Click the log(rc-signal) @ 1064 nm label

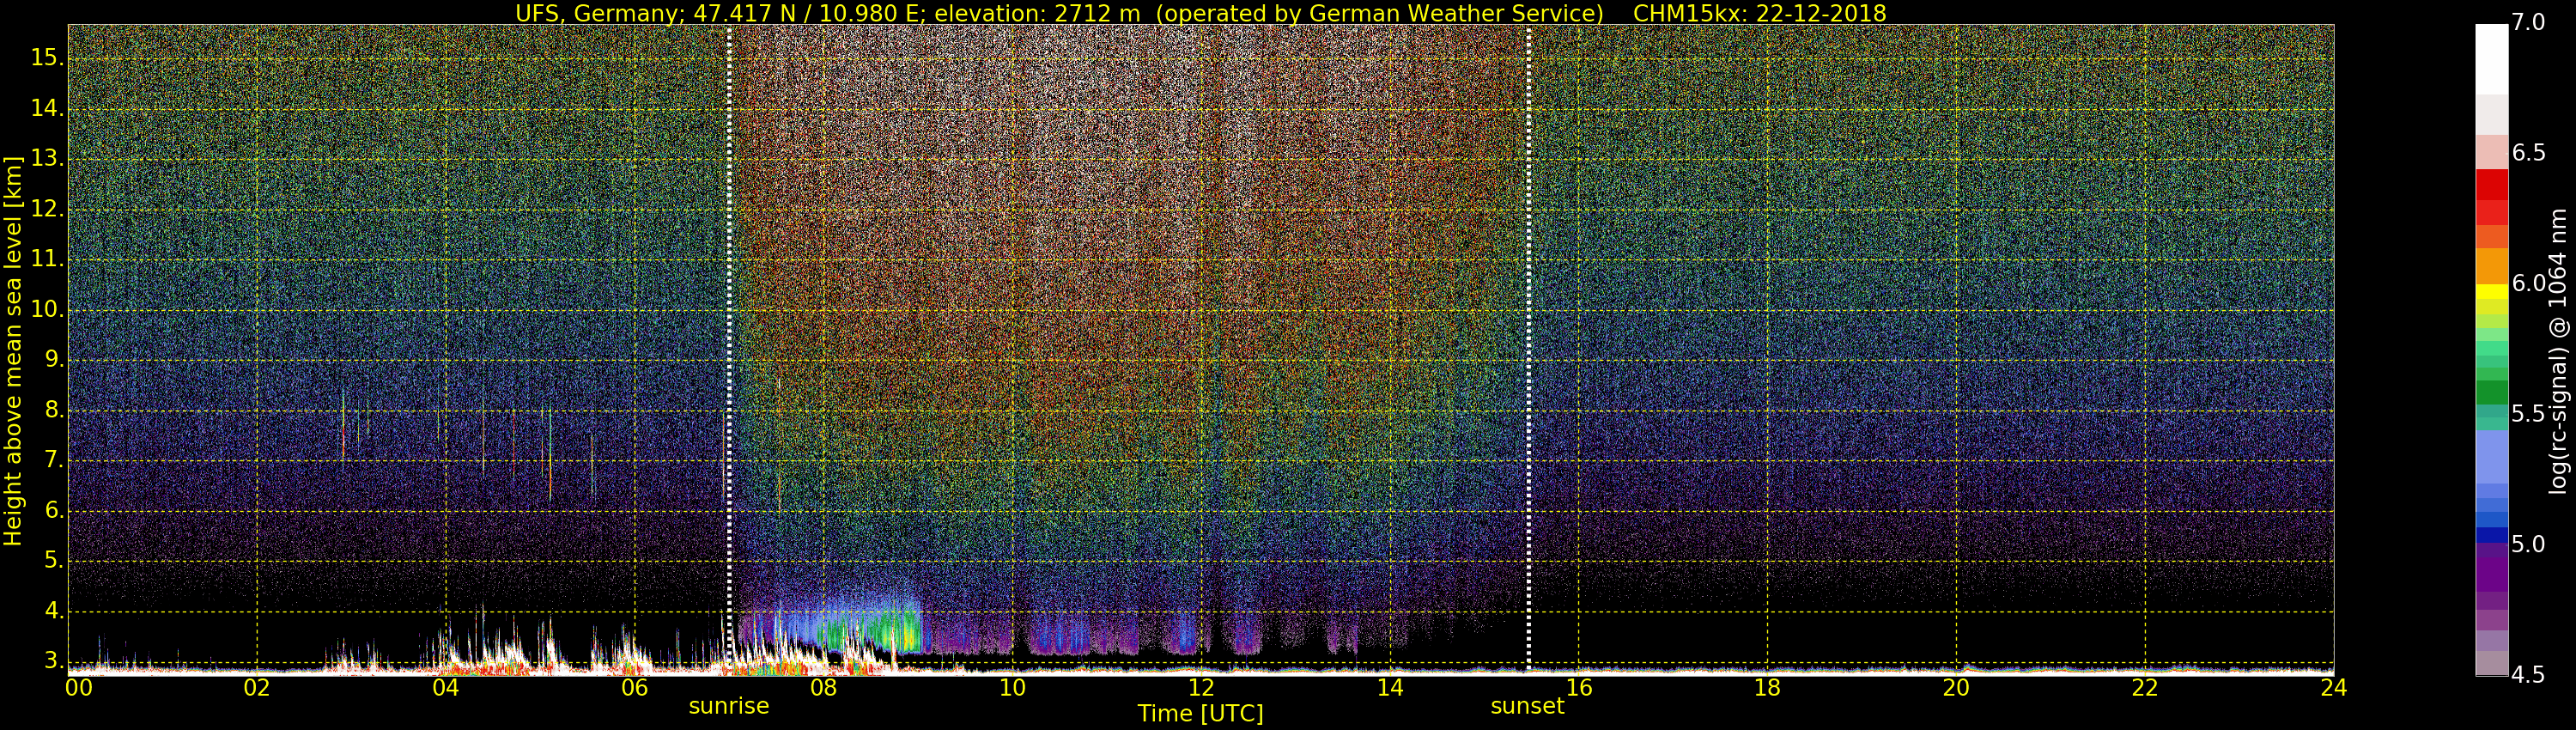coord(2558,351)
